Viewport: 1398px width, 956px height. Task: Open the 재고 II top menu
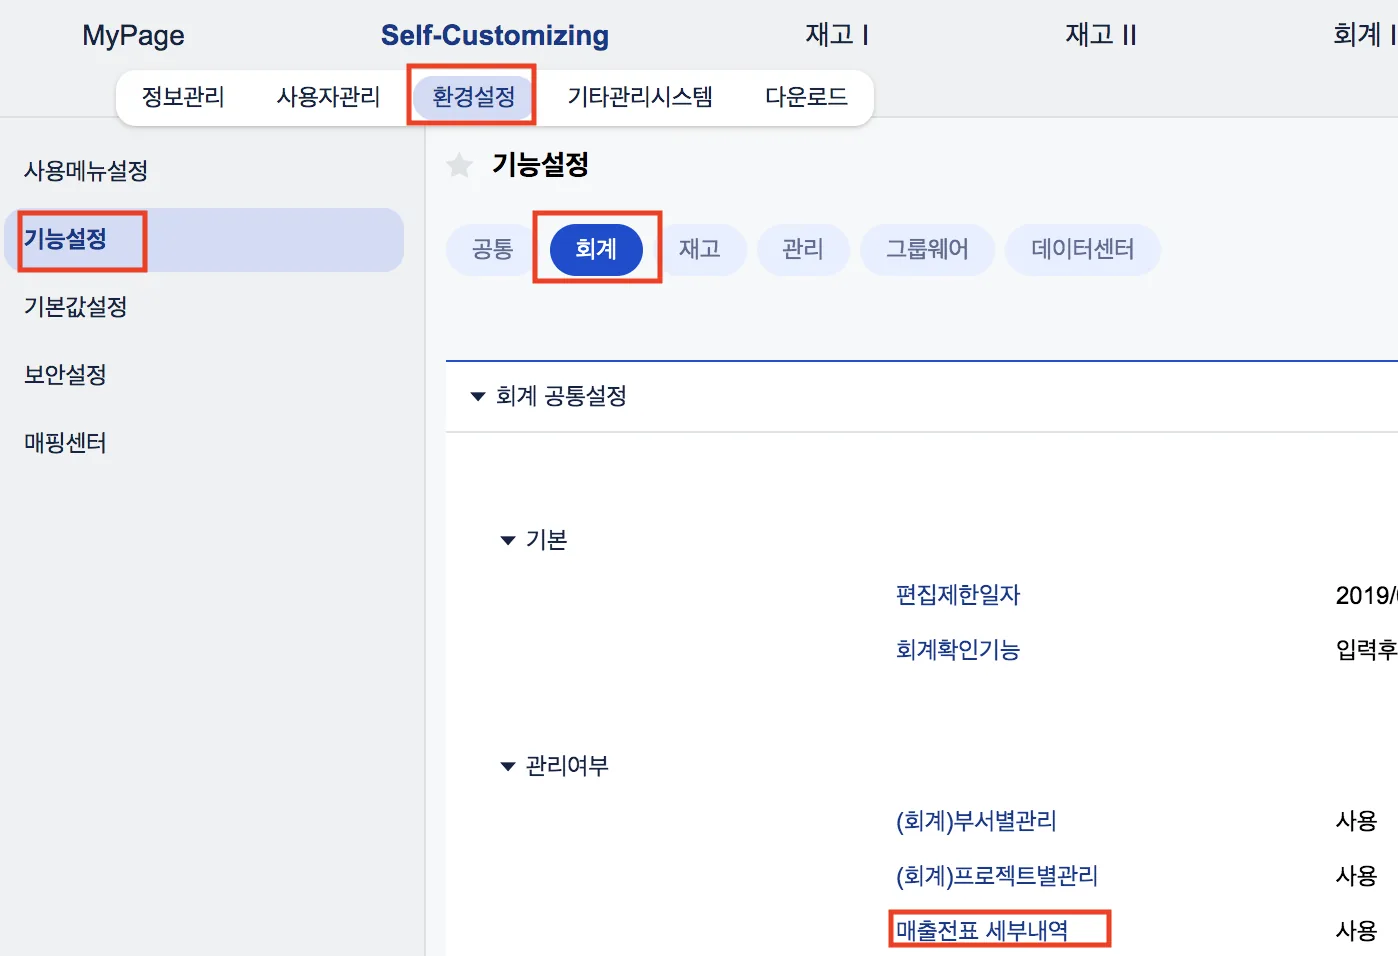(x=1101, y=35)
